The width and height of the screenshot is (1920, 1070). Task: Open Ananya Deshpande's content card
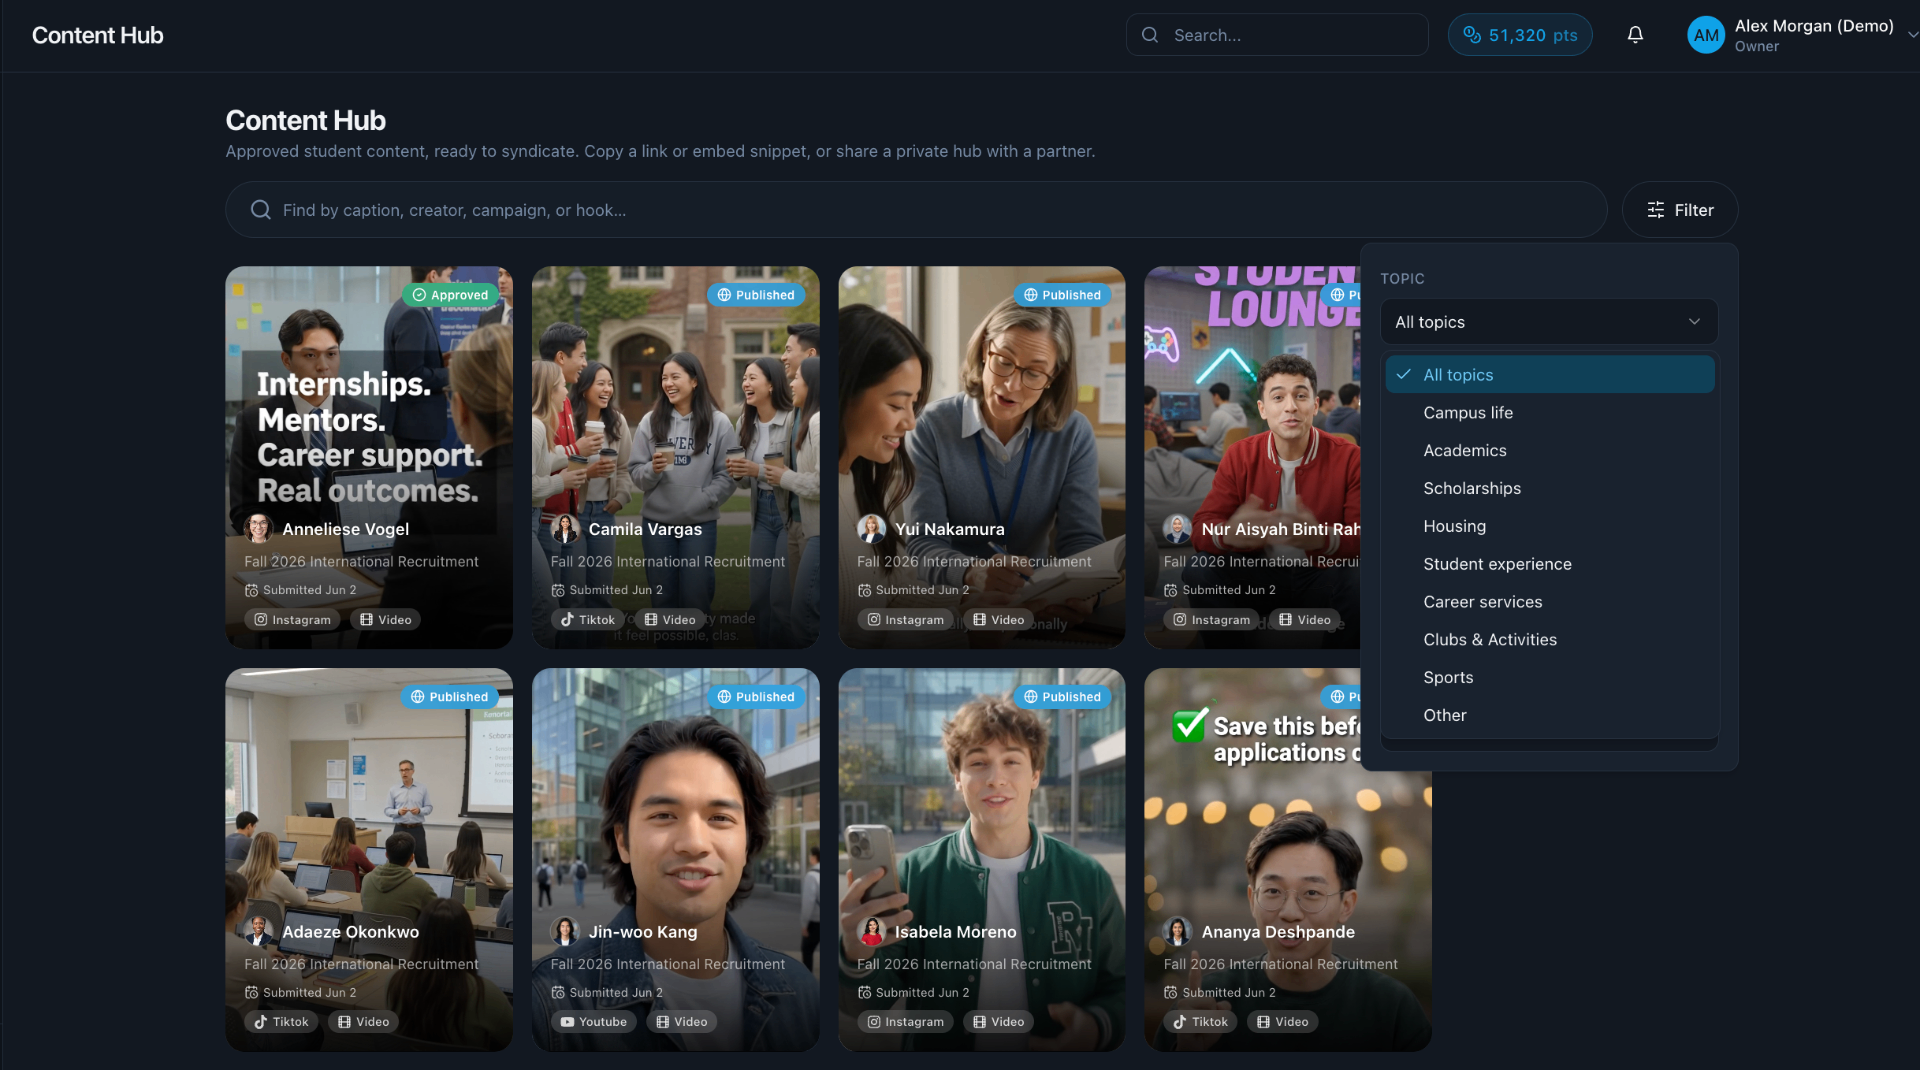(1288, 860)
